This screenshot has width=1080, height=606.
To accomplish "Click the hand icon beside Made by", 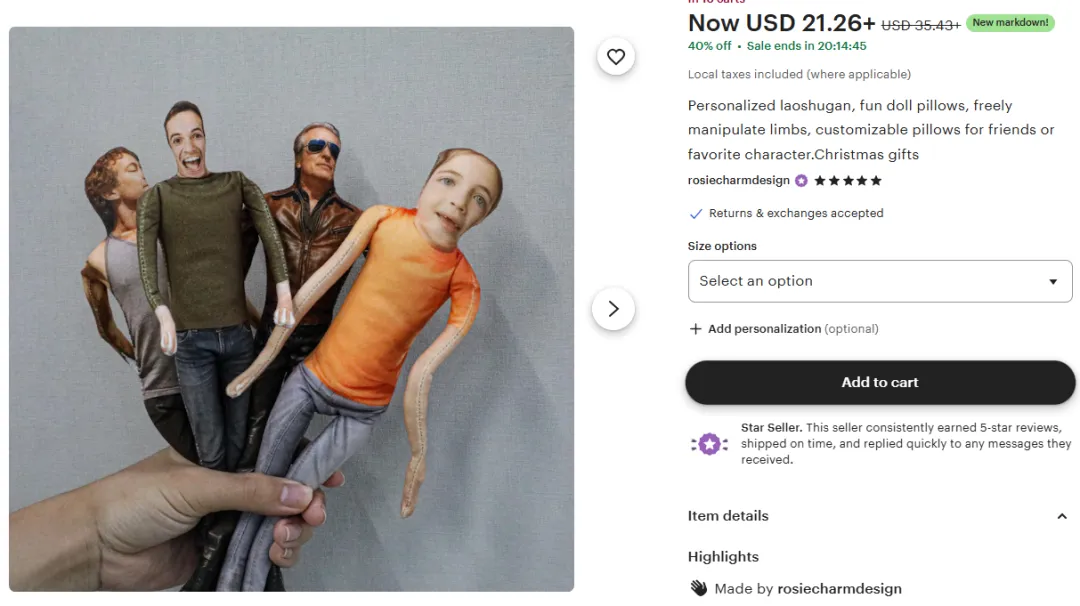I will 698,588.
